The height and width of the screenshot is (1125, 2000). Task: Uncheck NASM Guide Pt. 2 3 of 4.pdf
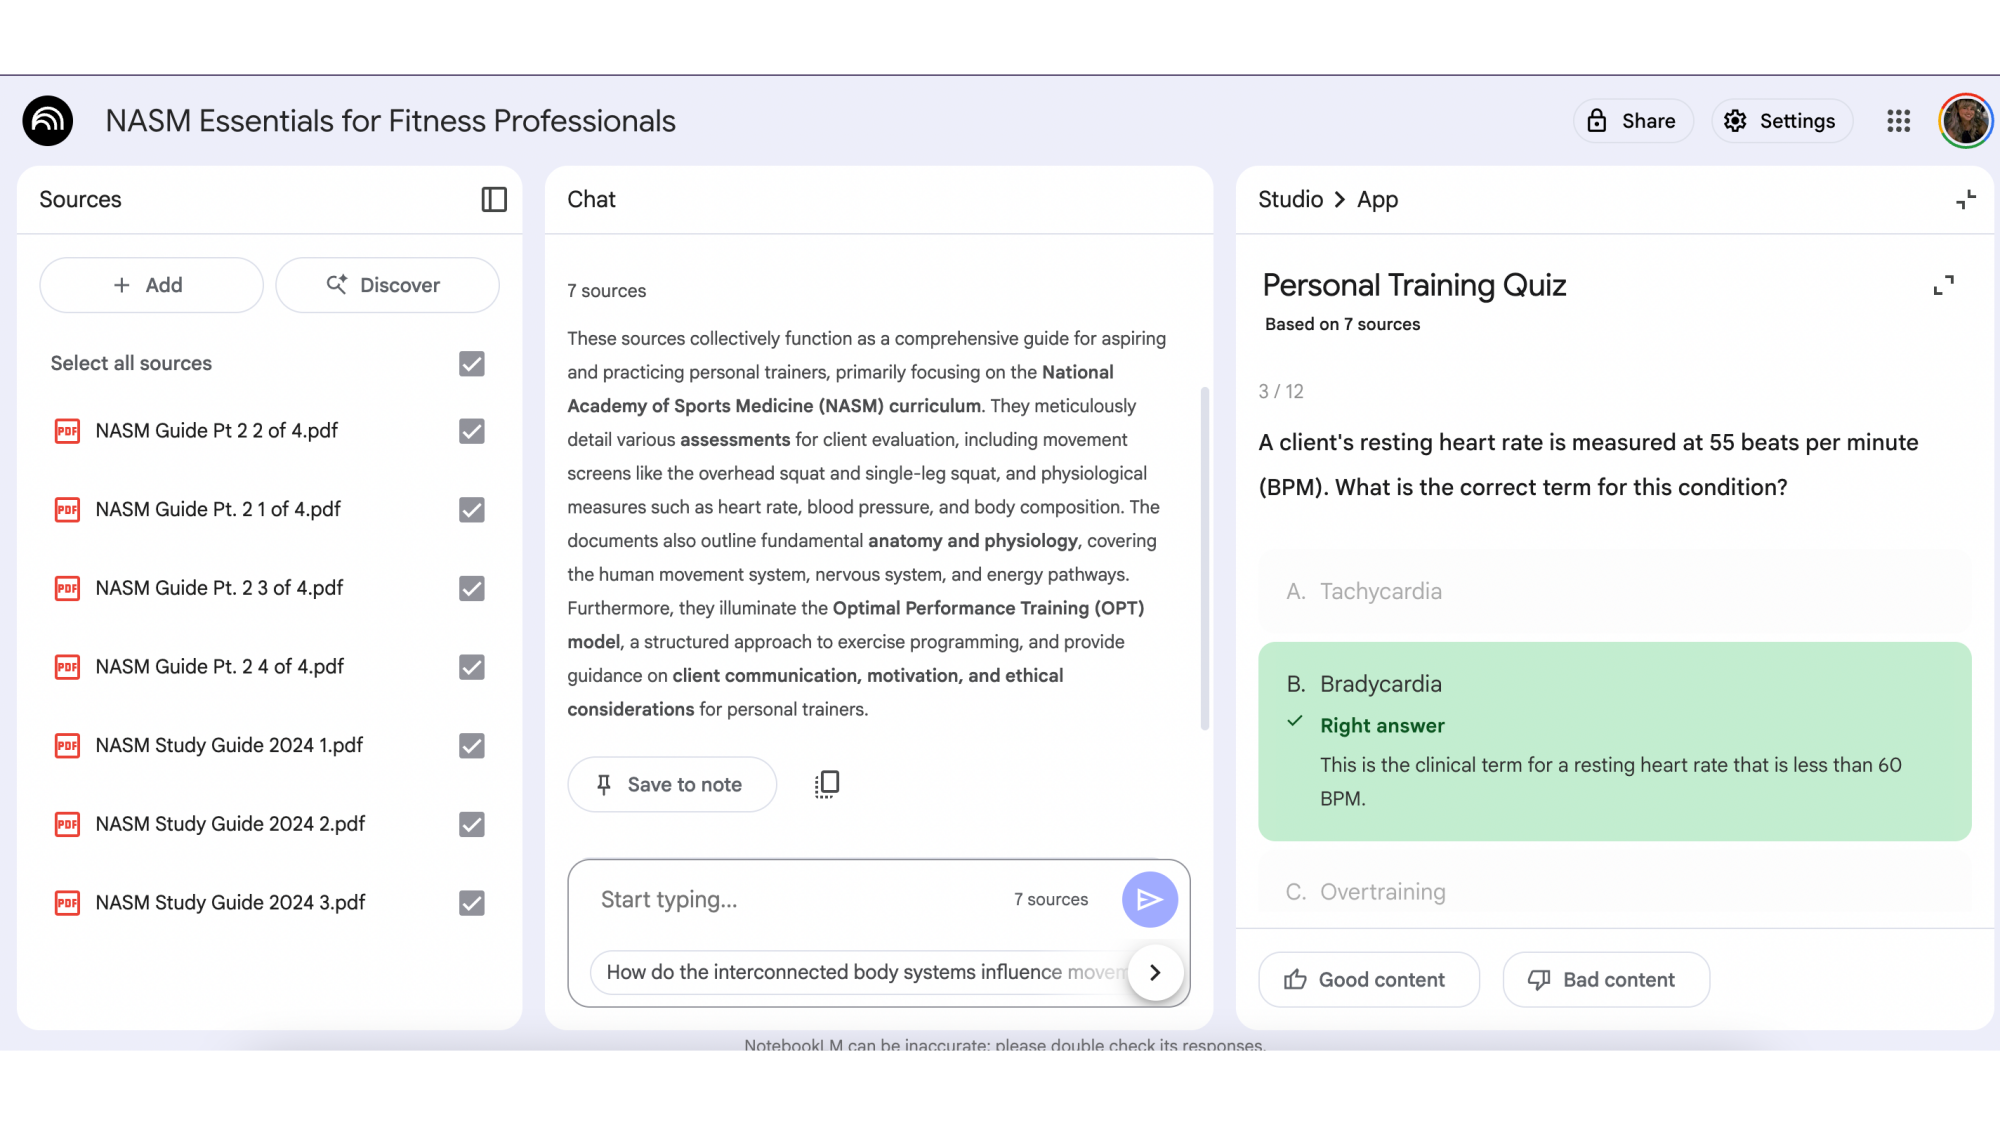click(x=472, y=589)
